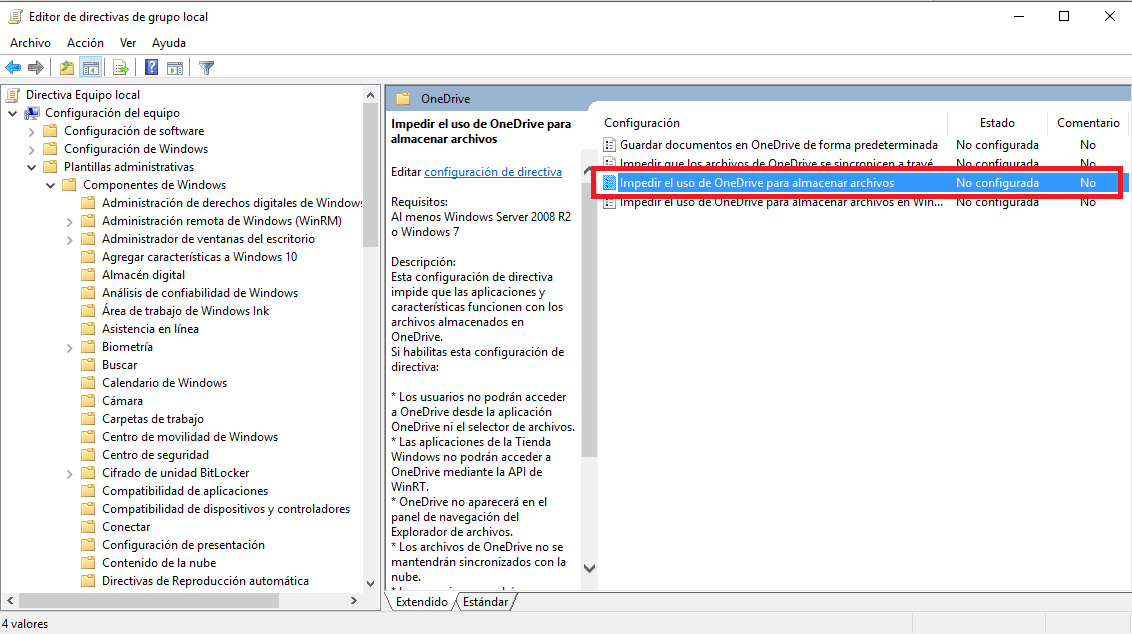Image resolution: width=1132 pixels, height=634 pixels.
Task: Collapse the Configuración del equipo node
Action: [x=12, y=113]
